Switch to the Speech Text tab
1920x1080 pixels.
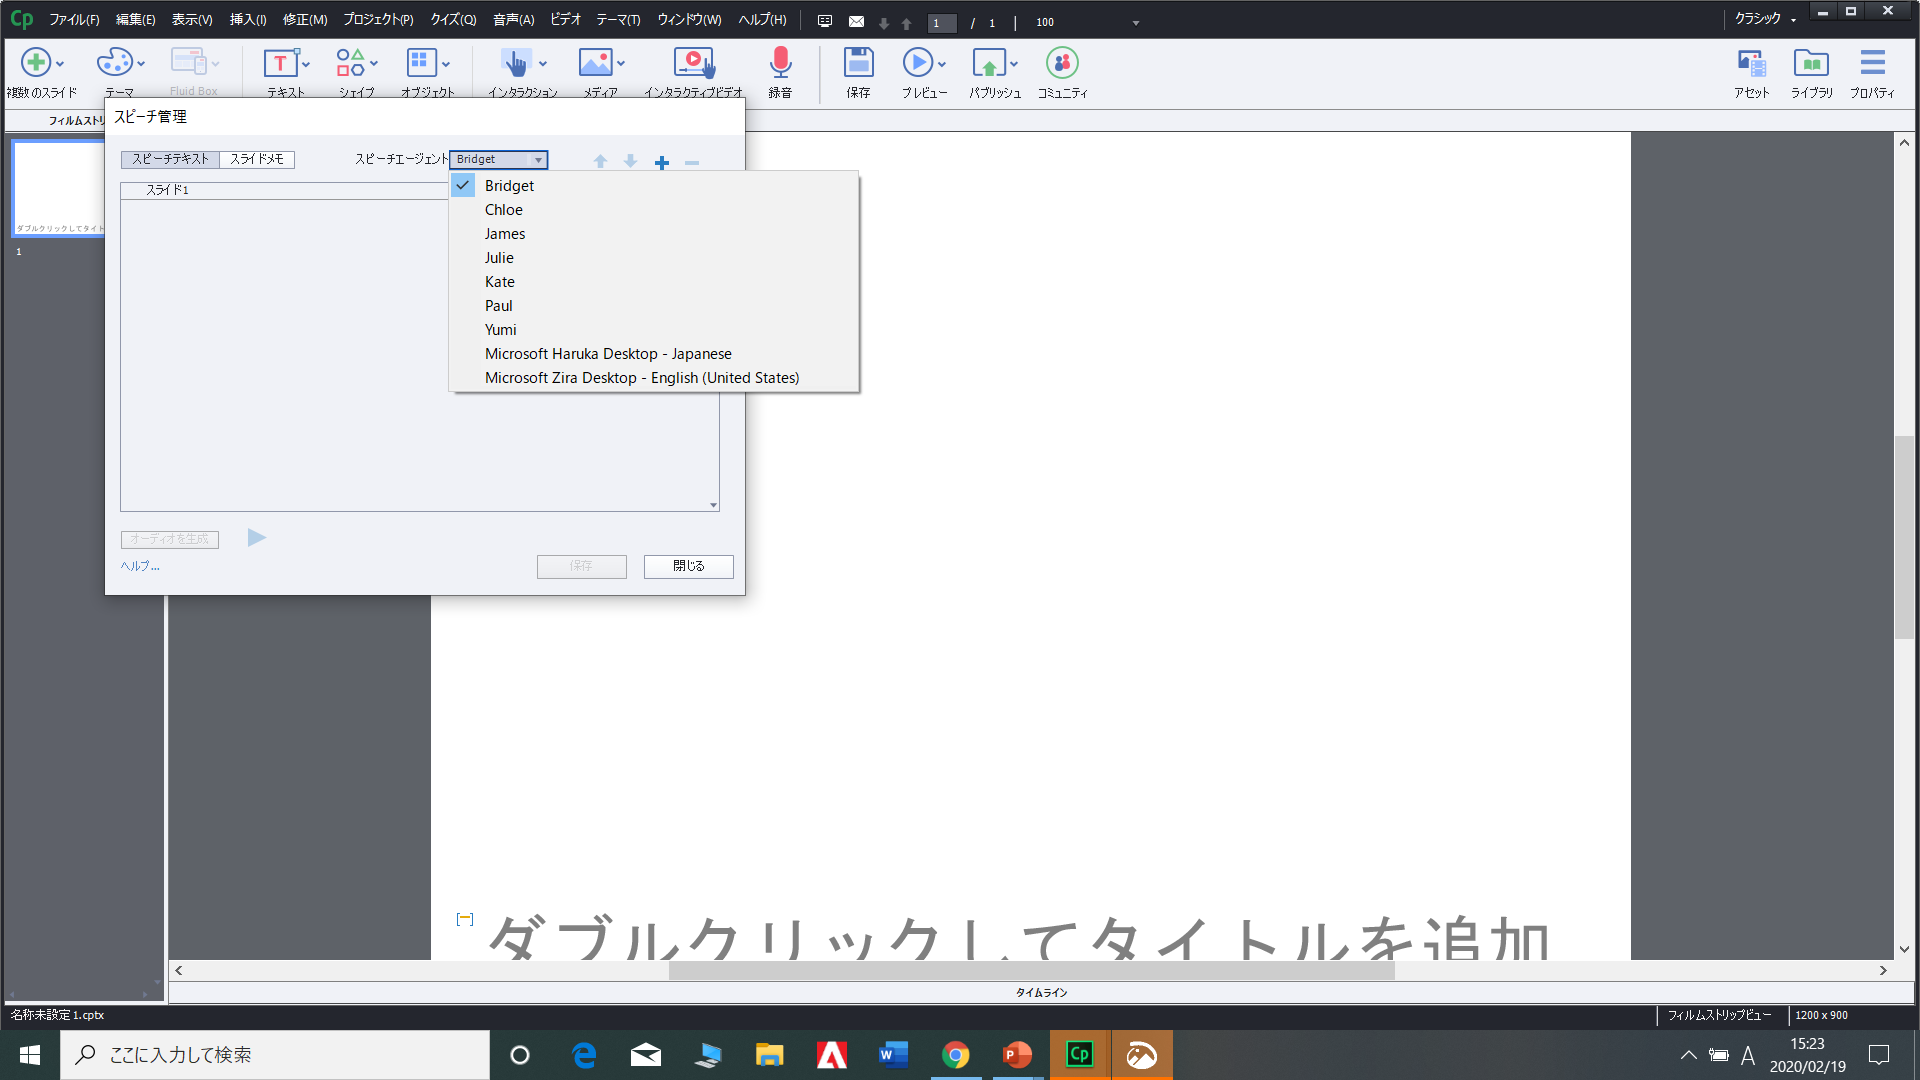point(171,159)
